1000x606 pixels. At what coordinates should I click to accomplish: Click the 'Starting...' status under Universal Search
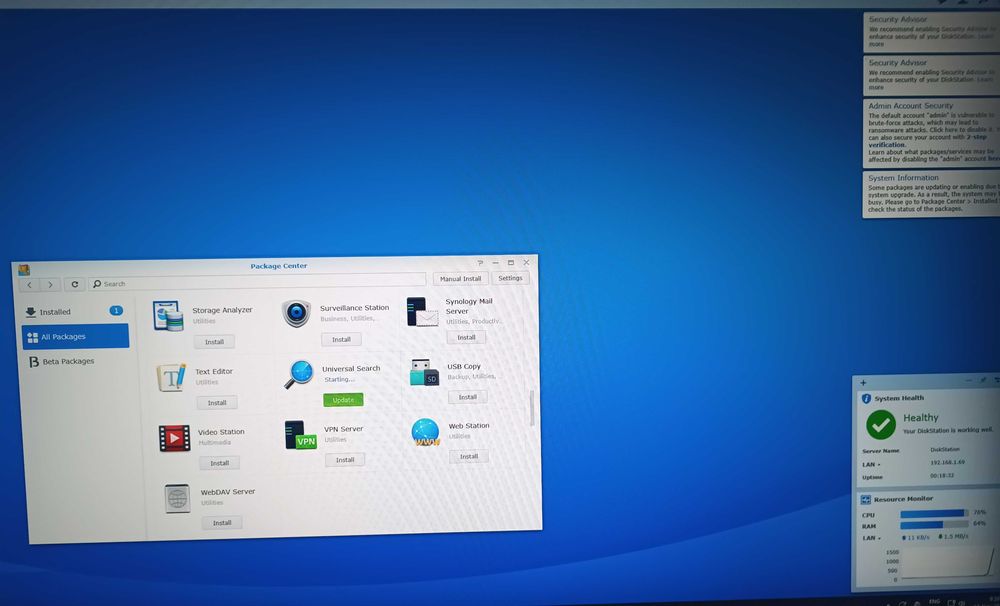click(x=339, y=380)
